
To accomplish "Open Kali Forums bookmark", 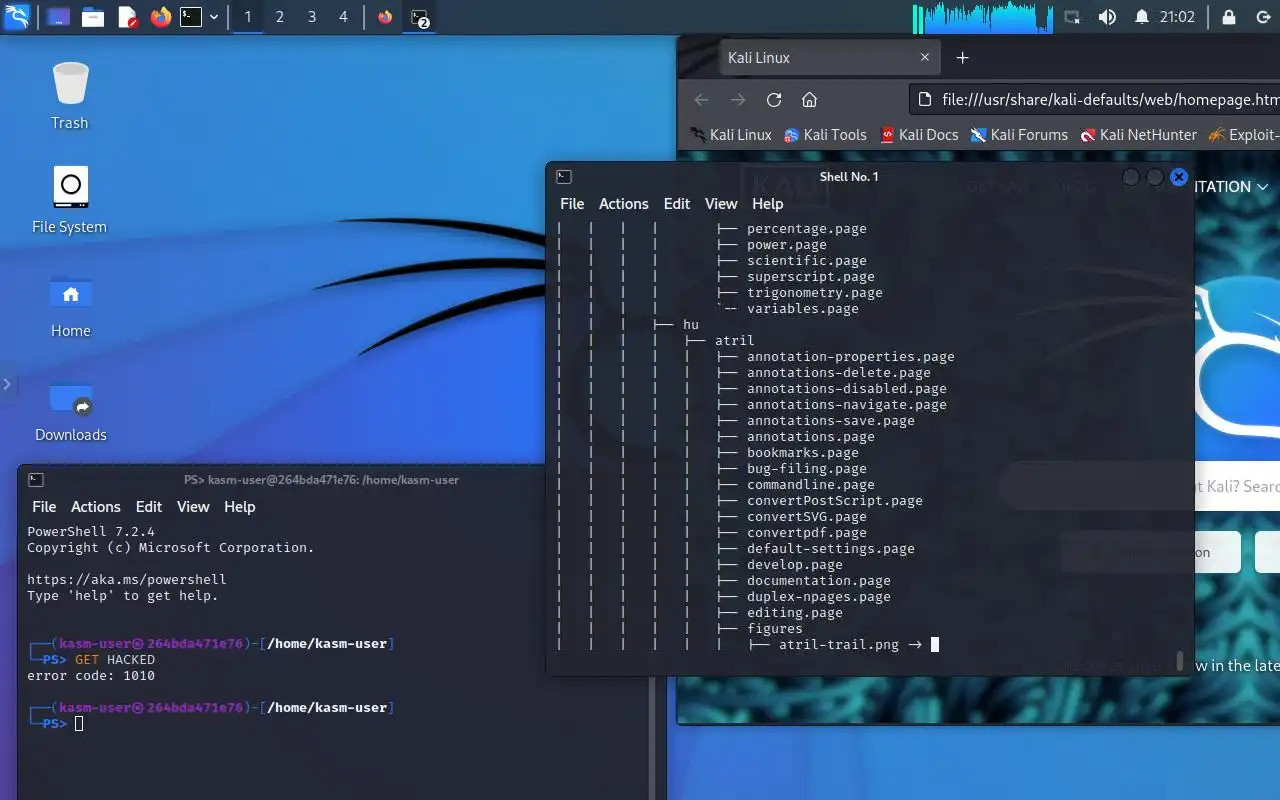I will [1019, 134].
